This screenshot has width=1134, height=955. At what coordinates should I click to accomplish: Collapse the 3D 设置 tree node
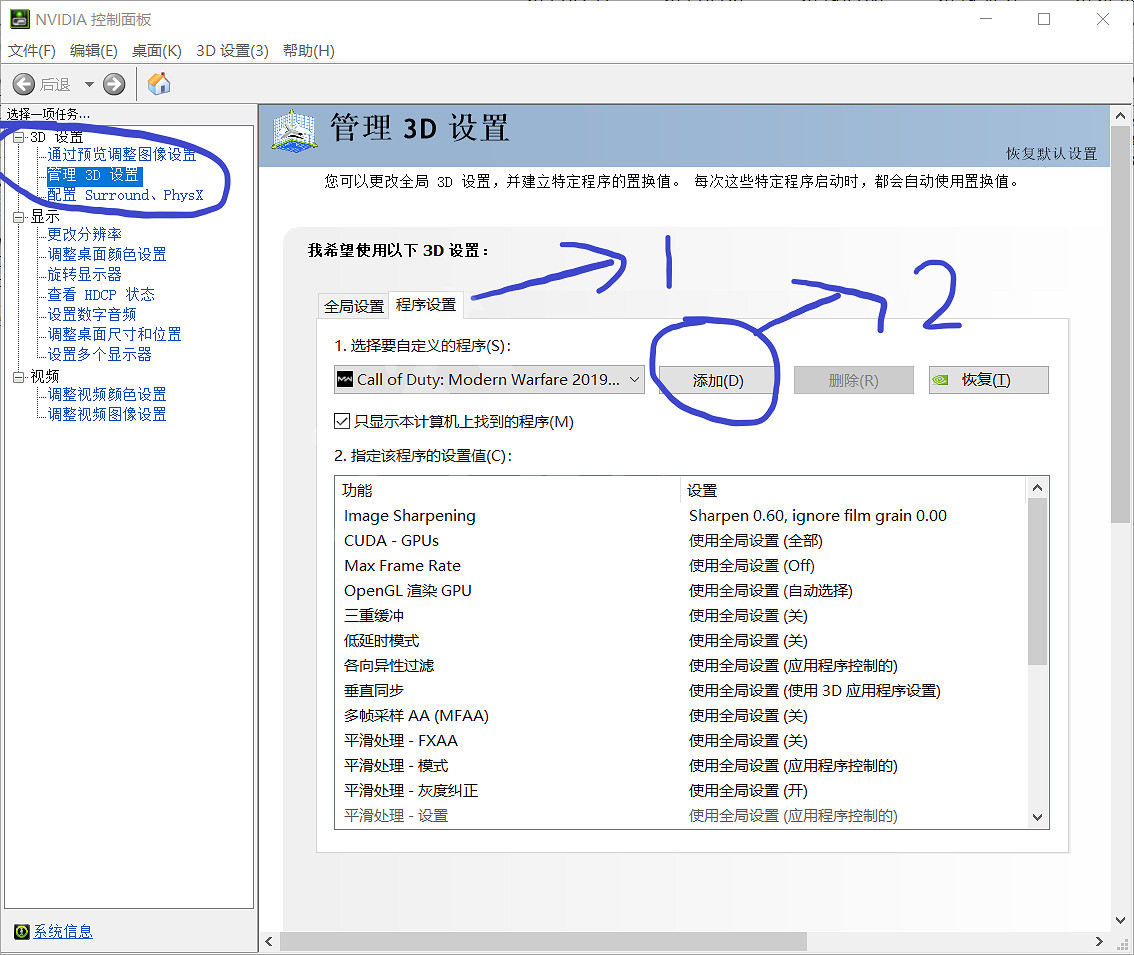[19, 137]
